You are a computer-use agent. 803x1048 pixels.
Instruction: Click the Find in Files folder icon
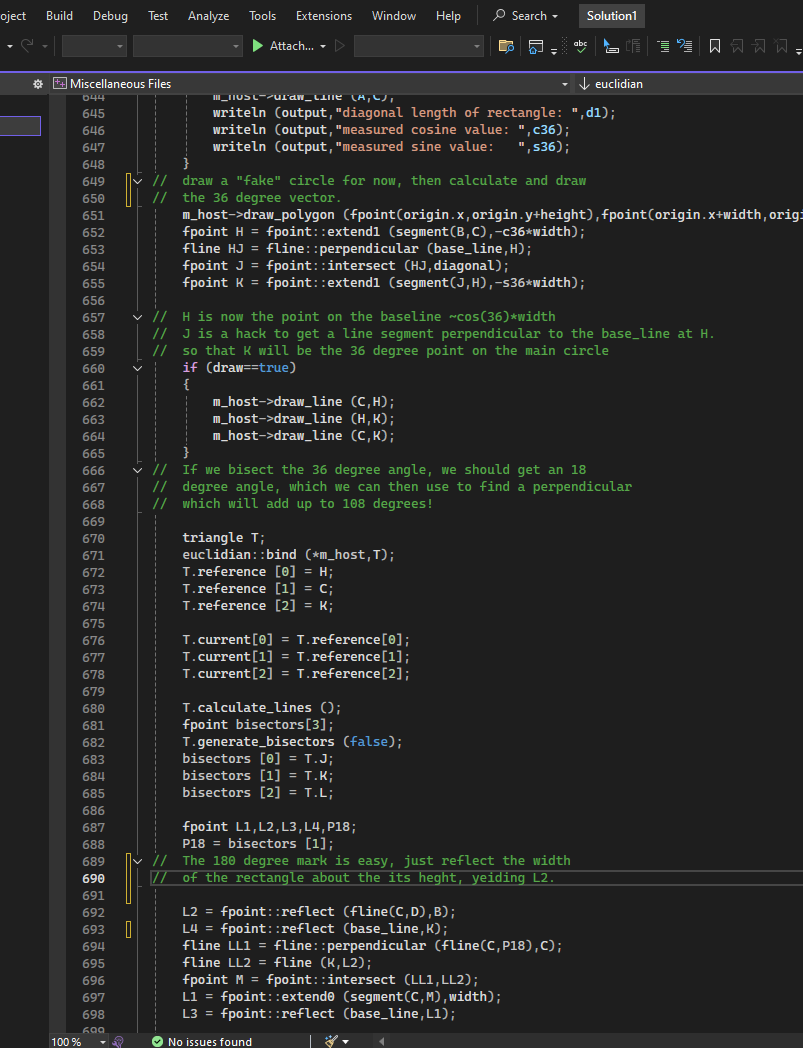pos(506,46)
